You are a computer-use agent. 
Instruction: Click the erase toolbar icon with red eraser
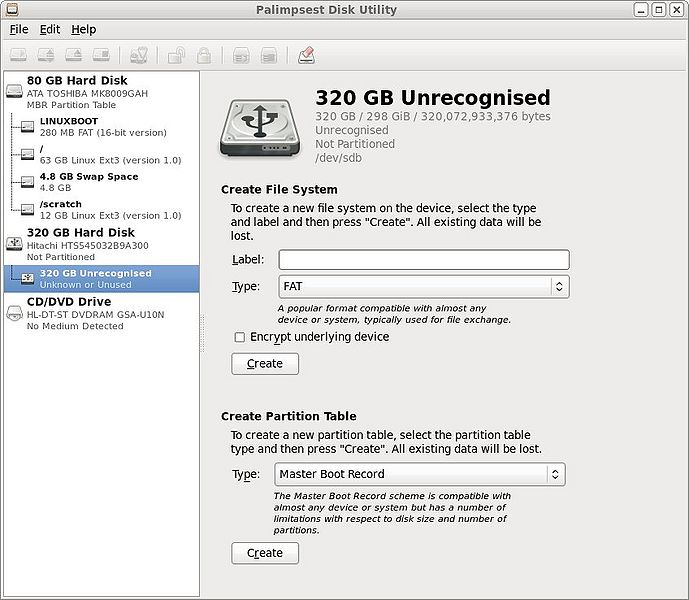coord(306,55)
